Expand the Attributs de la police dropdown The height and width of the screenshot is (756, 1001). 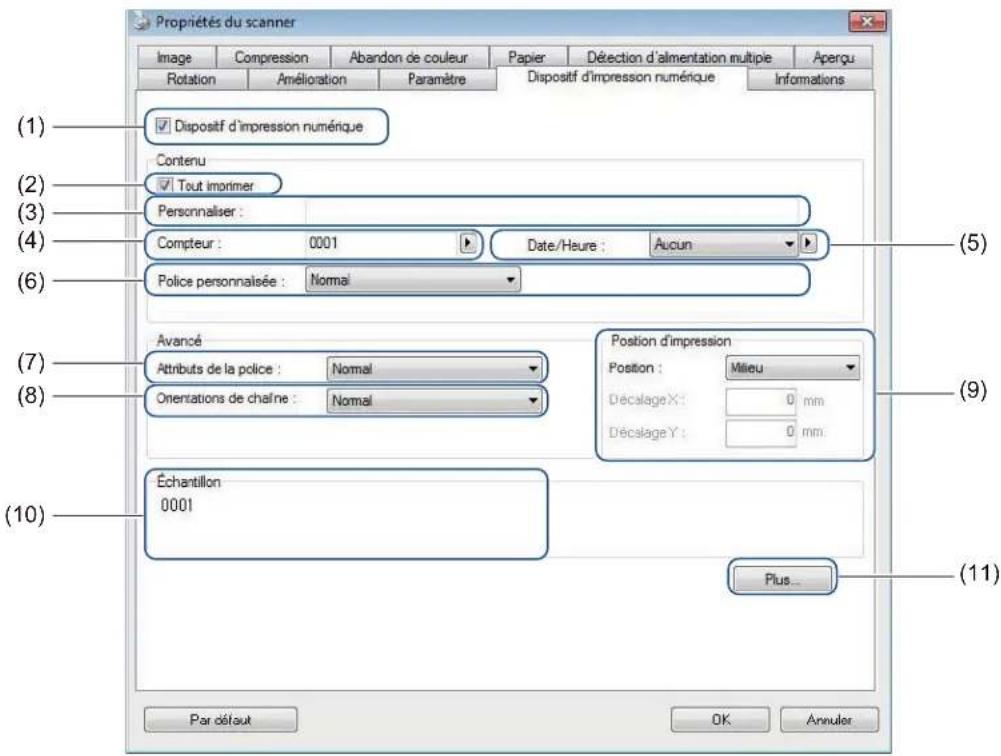pyautogui.click(x=434, y=368)
